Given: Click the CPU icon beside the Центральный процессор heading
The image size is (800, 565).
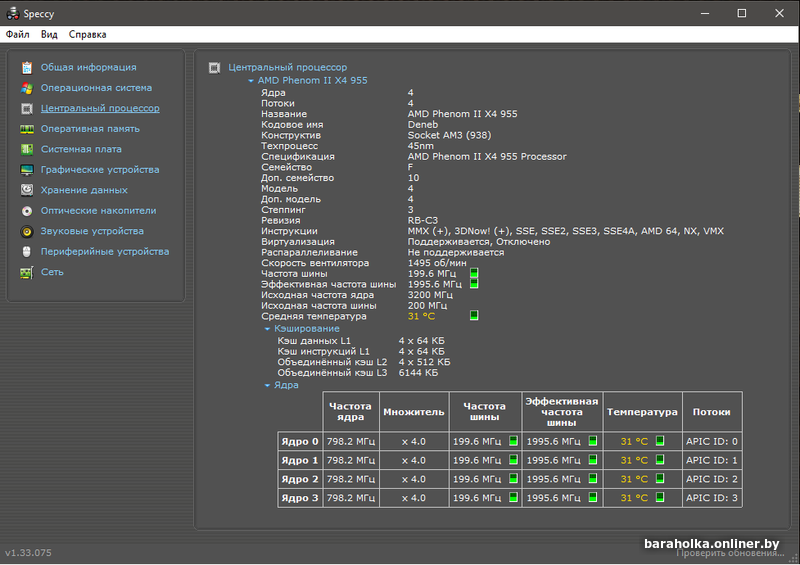Looking at the screenshot, I should click(214, 67).
